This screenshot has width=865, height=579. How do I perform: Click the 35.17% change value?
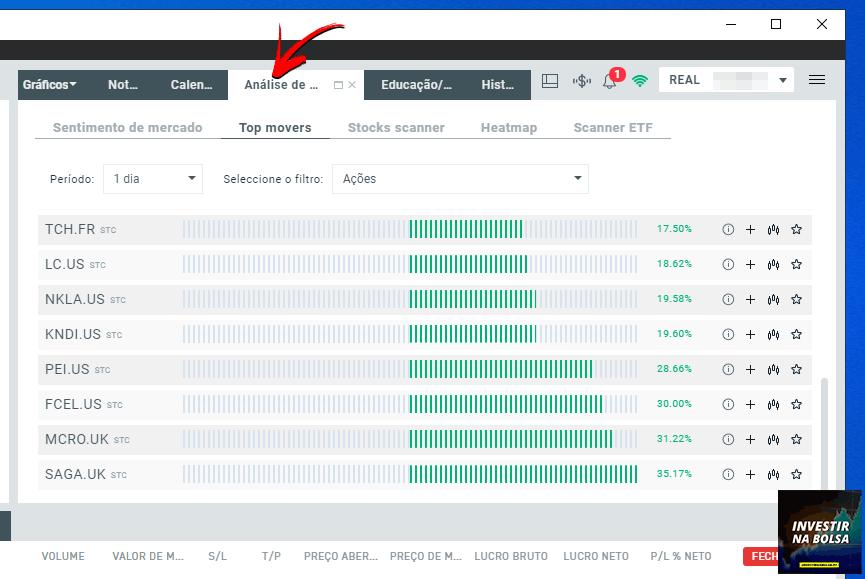click(674, 474)
